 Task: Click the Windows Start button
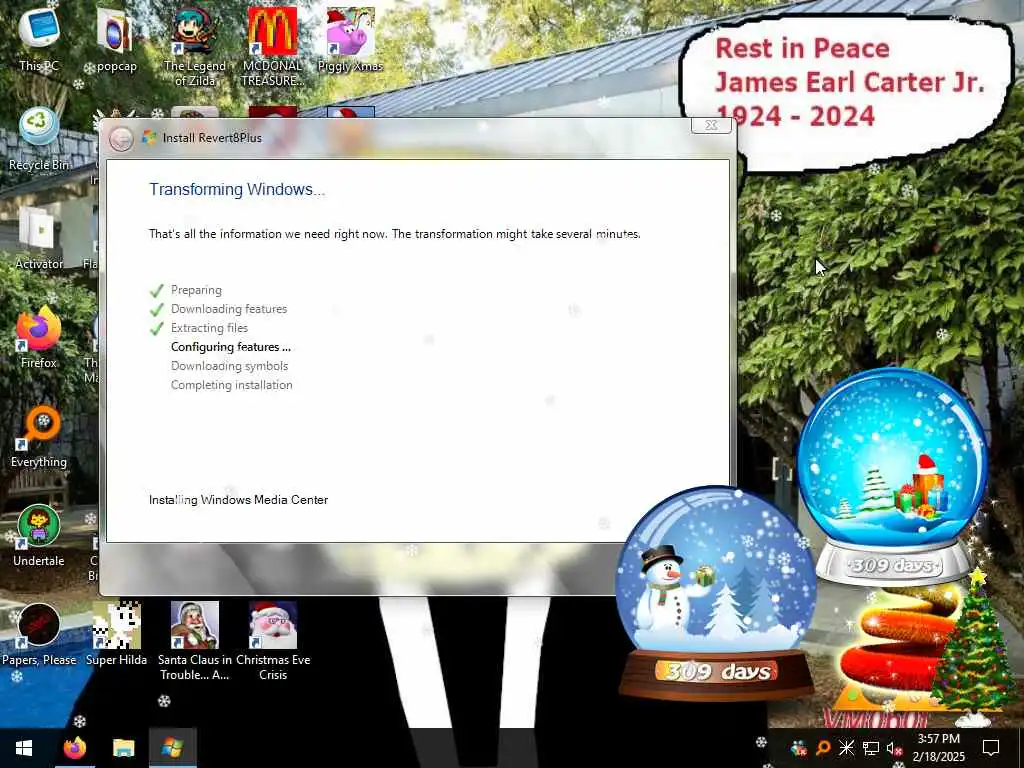coord(24,748)
